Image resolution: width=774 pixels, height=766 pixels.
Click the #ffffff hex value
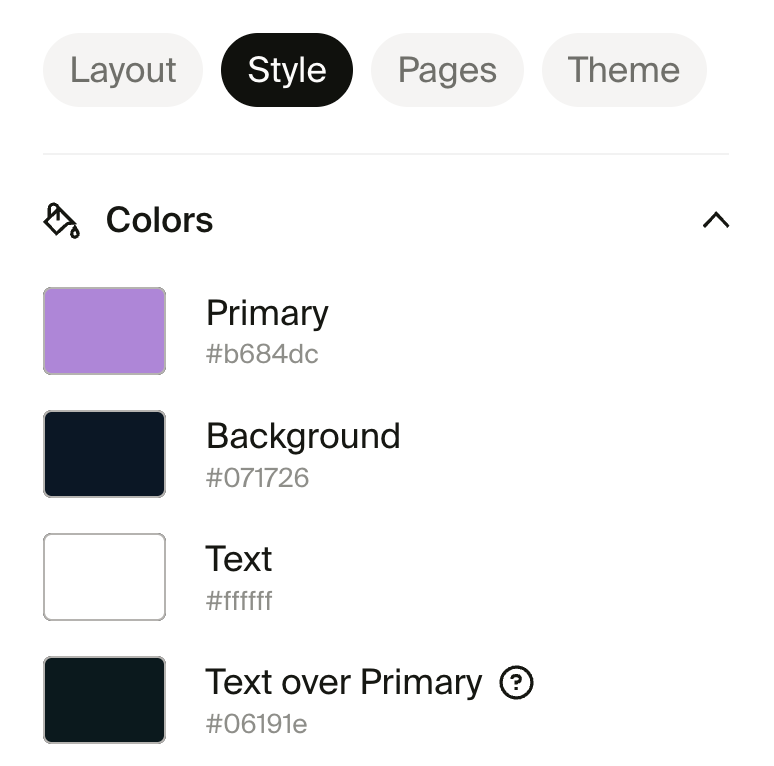[239, 601]
